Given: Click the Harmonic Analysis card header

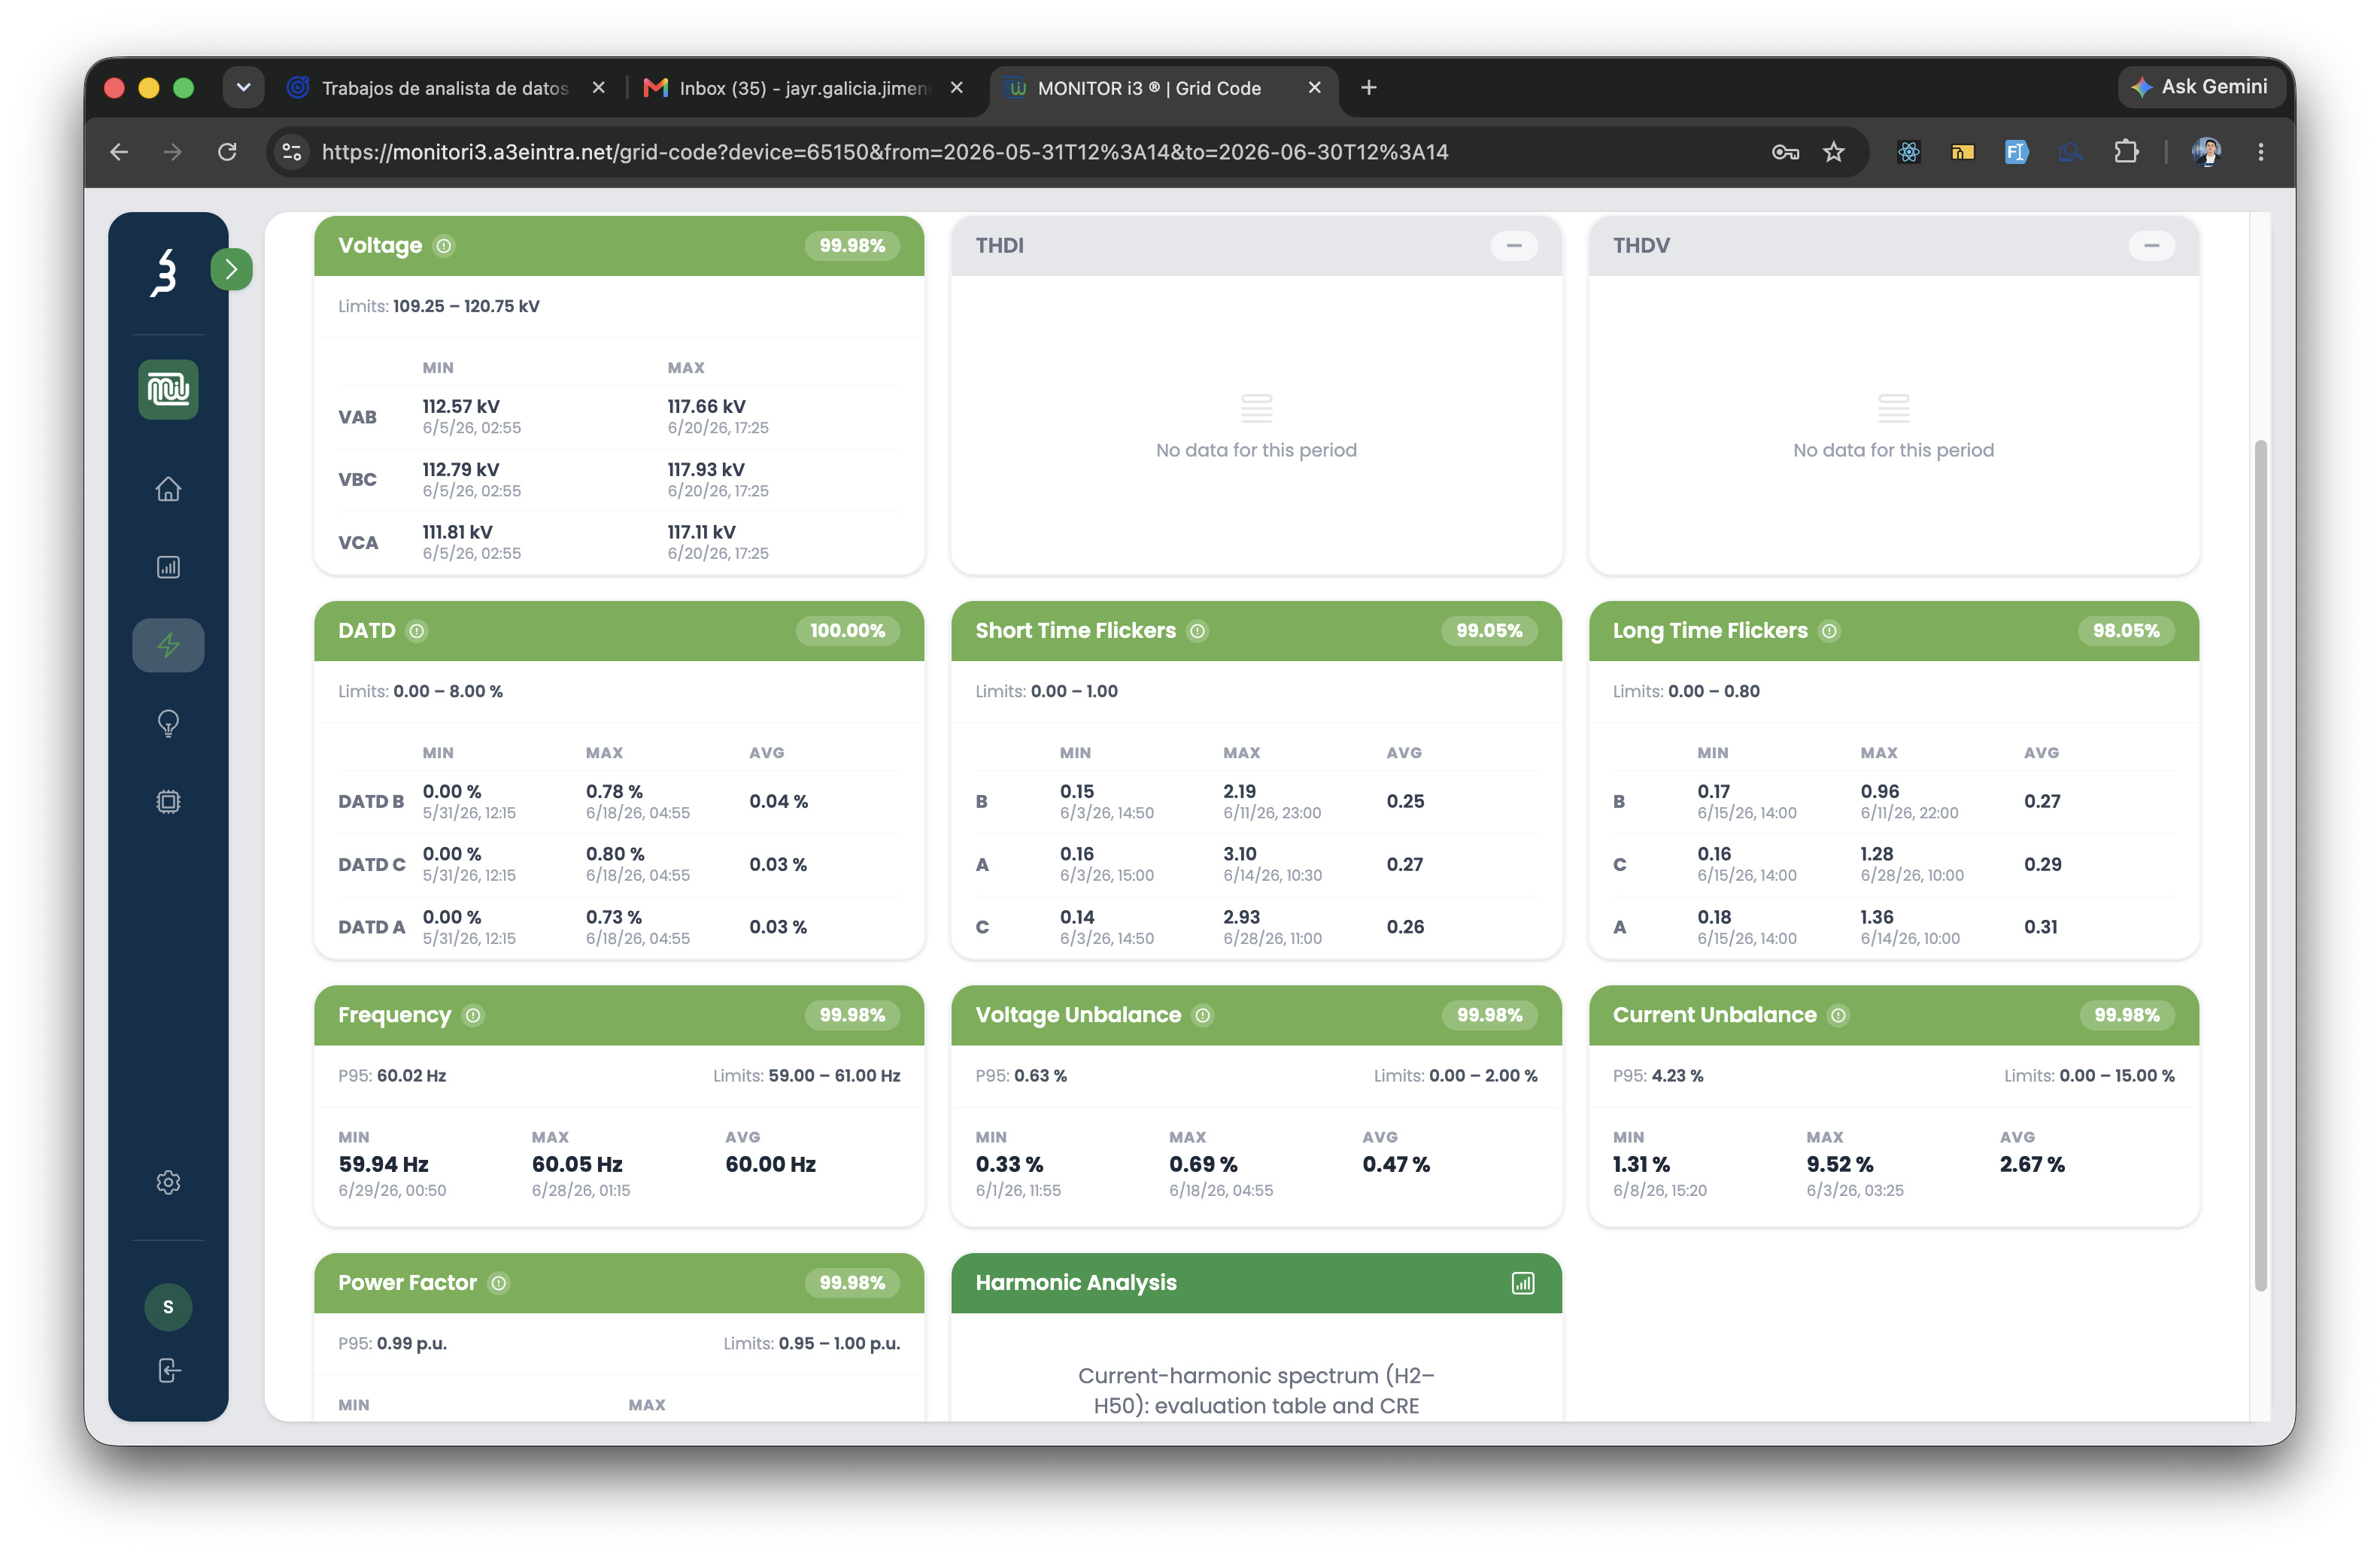Looking at the screenshot, I should coord(1256,1283).
